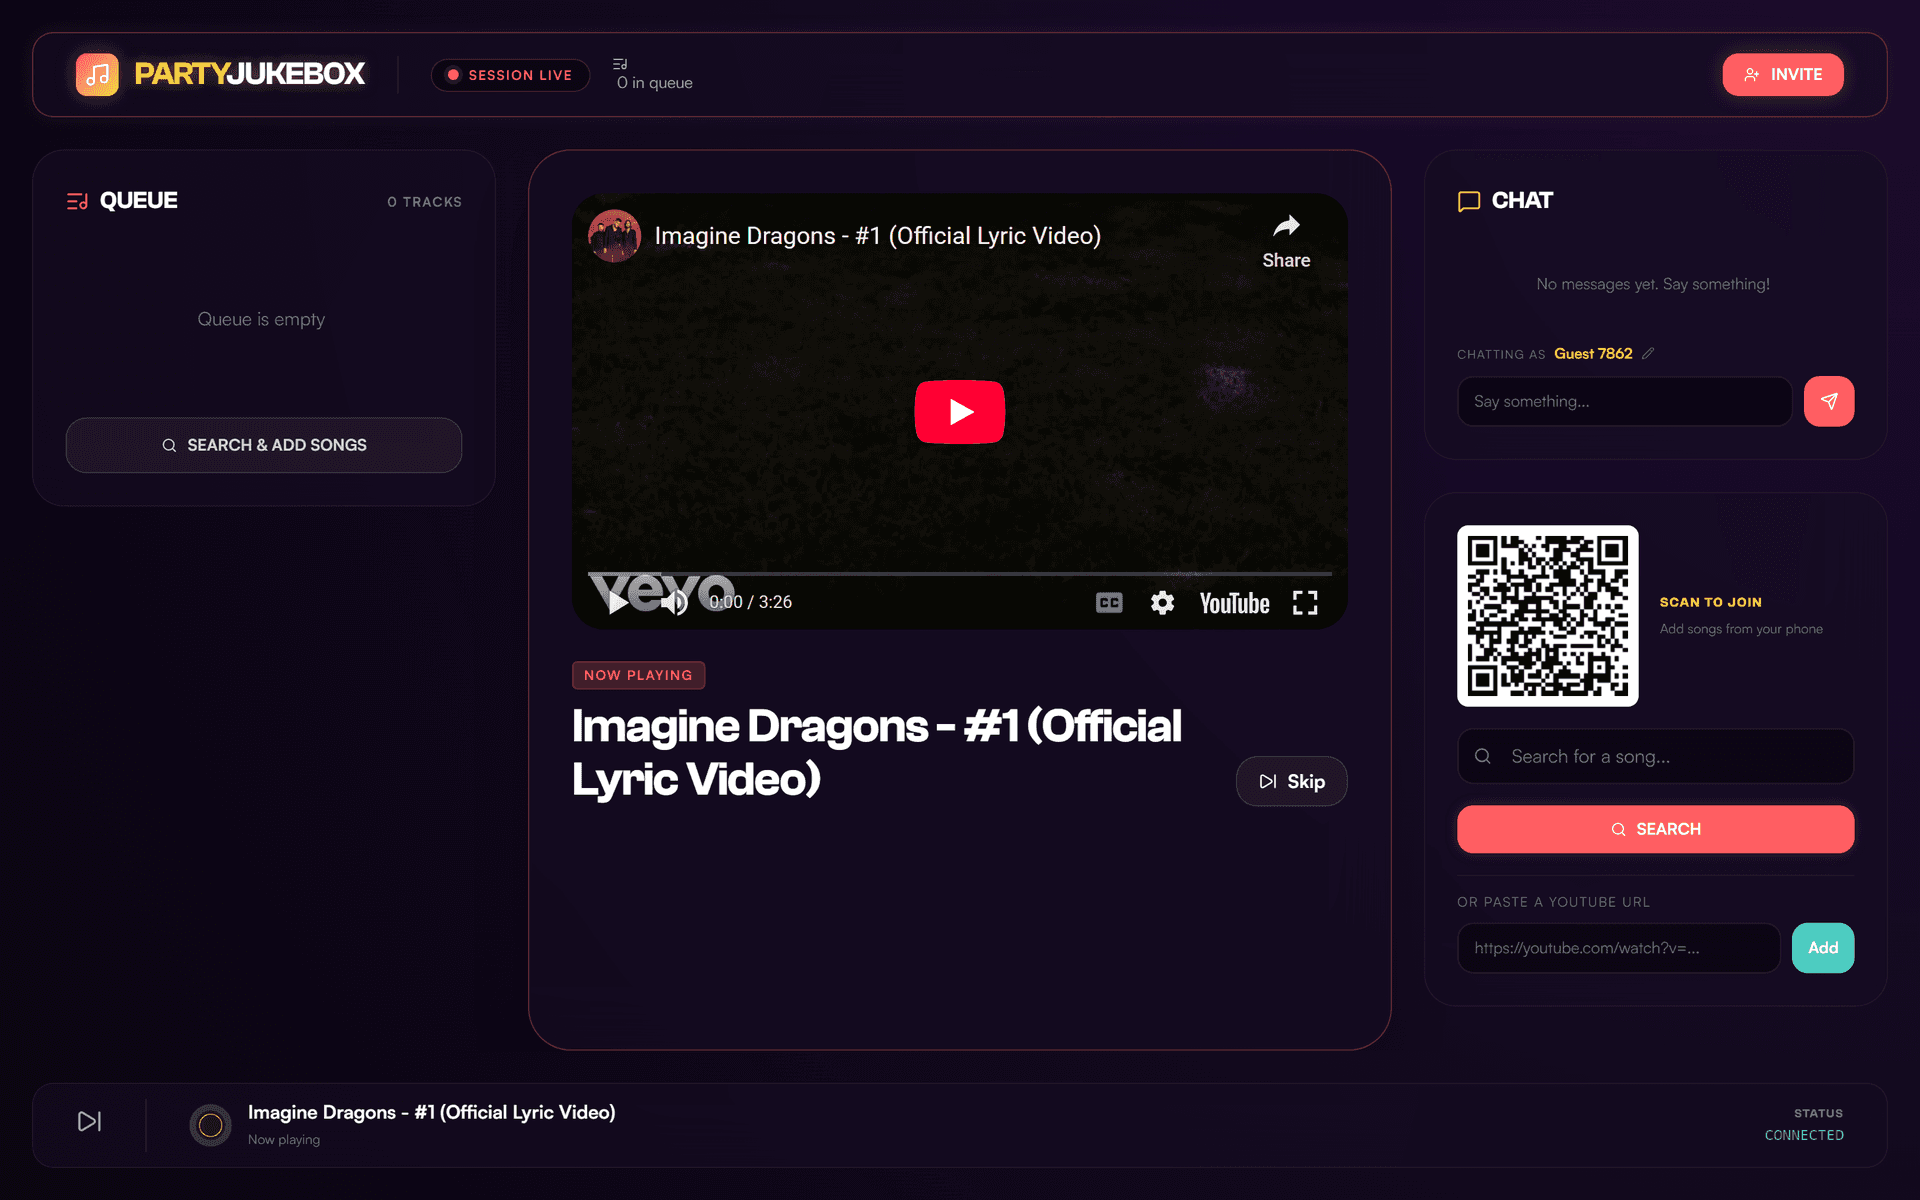Skip track using bottom bar skip icon
Screen dimensions: 1920x1200
tap(88, 1122)
